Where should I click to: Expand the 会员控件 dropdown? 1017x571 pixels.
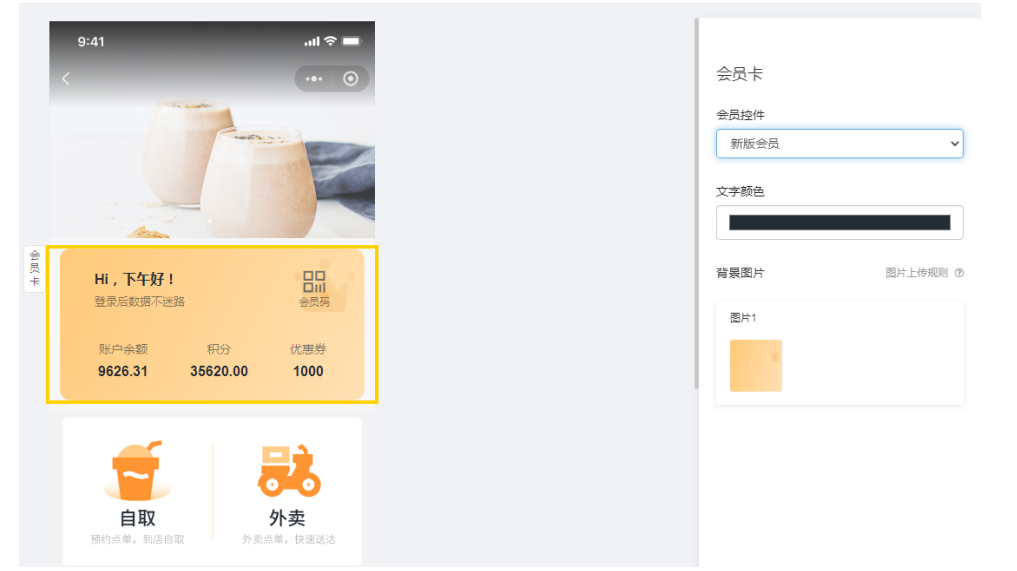point(839,143)
